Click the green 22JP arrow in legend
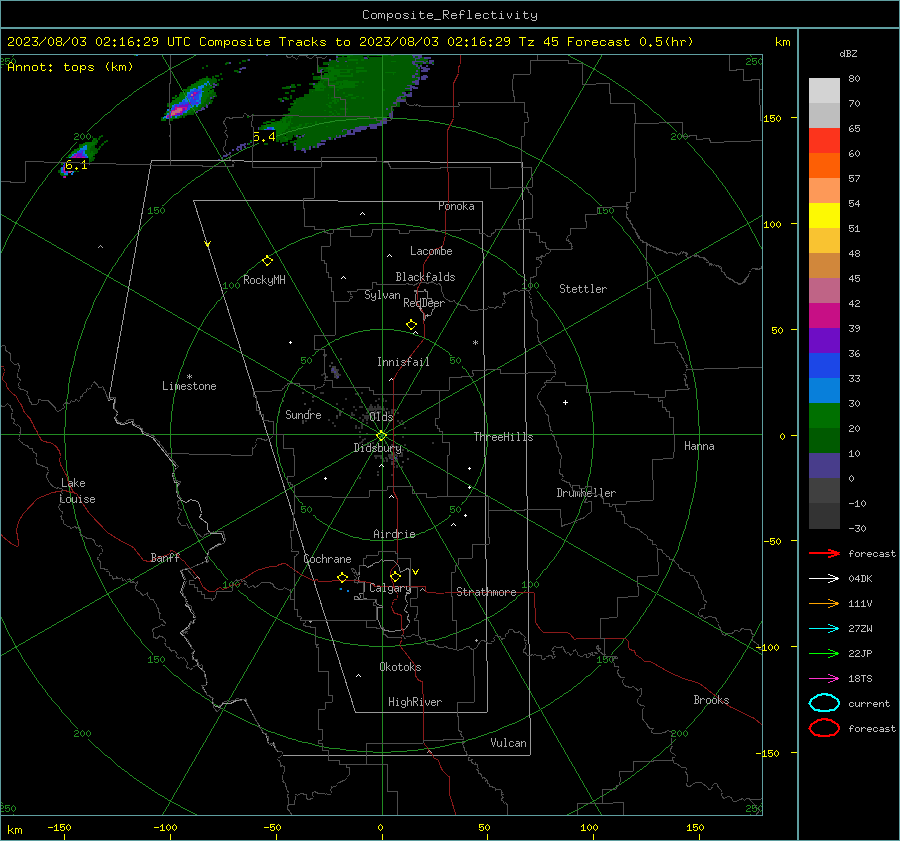The image size is (900, 841). [x=824, y=653]
